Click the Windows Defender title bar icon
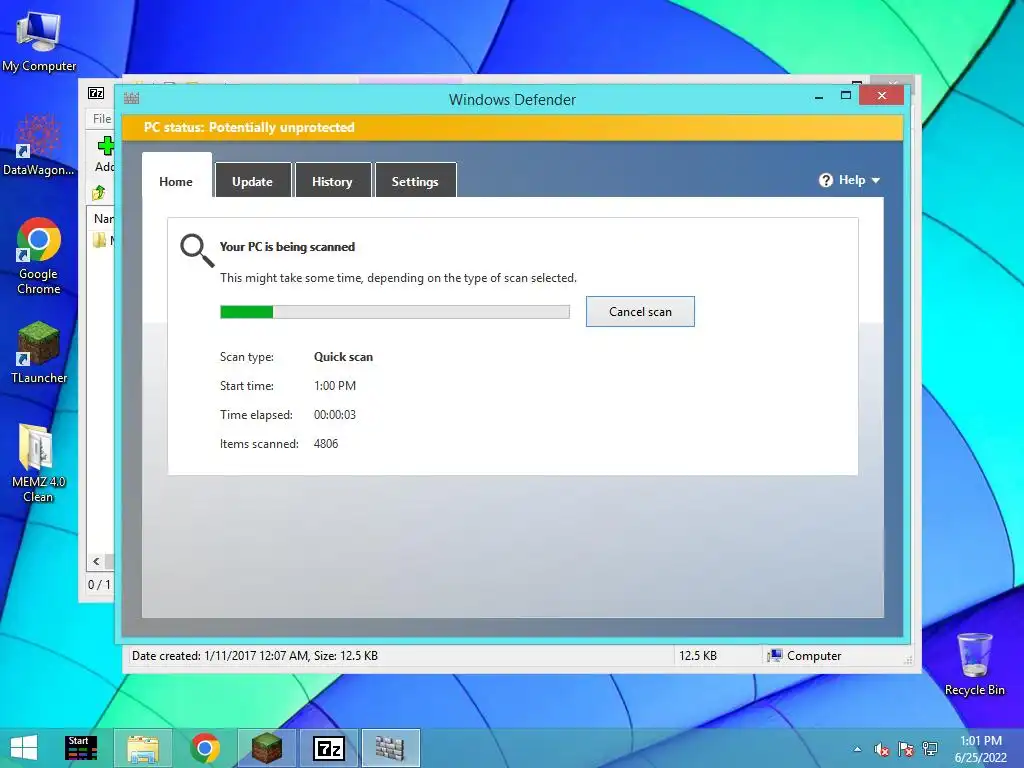 click(x=131, y=99)
